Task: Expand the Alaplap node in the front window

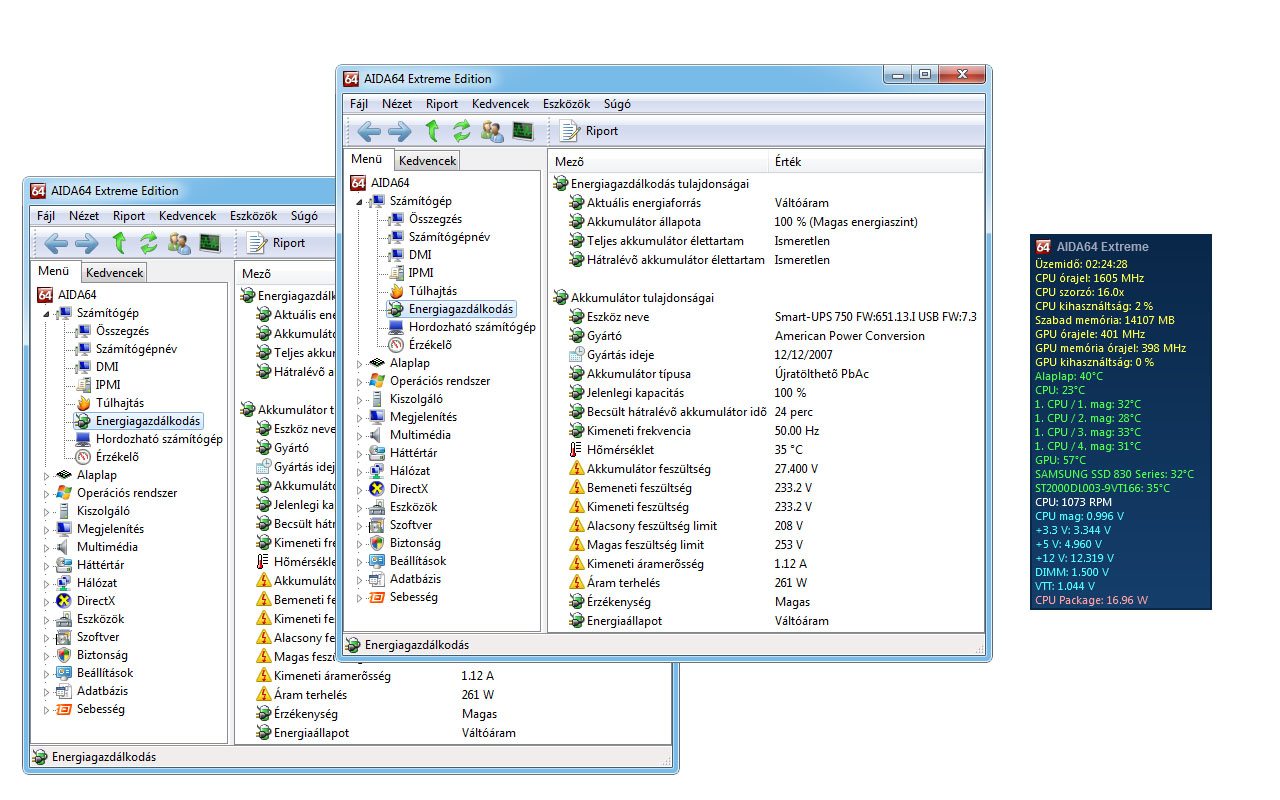Action: click(361, 363)
